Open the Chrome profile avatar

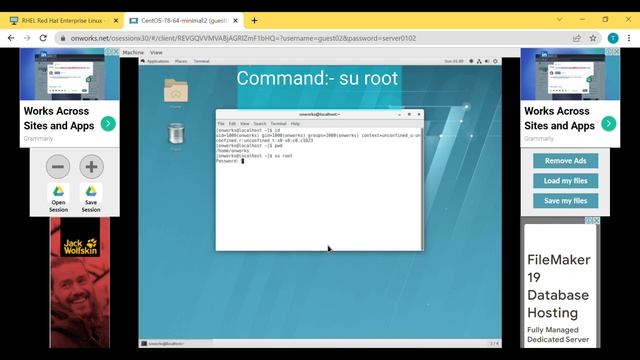coord(613,38)
